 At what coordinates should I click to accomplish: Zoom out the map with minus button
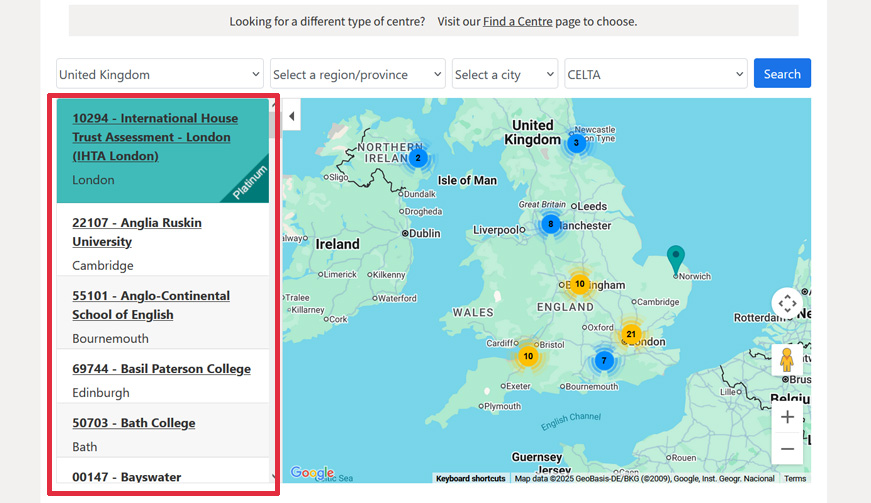tap(787, 449)
